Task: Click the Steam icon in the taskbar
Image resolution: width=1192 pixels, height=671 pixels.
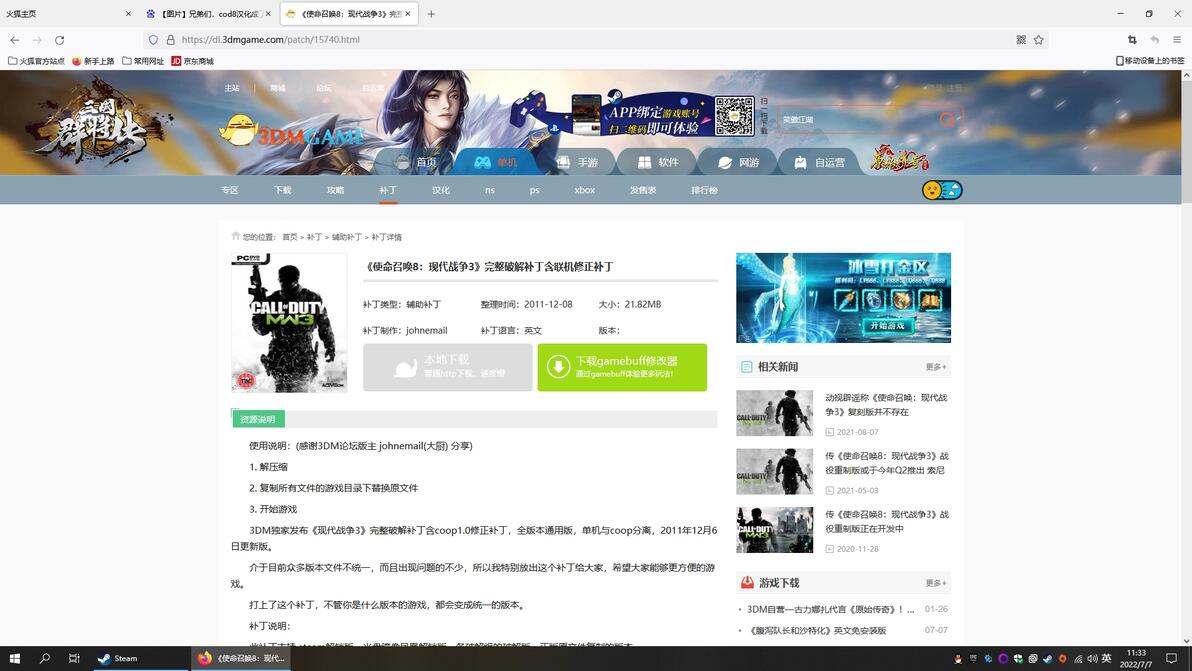Action: coord(119,658)
